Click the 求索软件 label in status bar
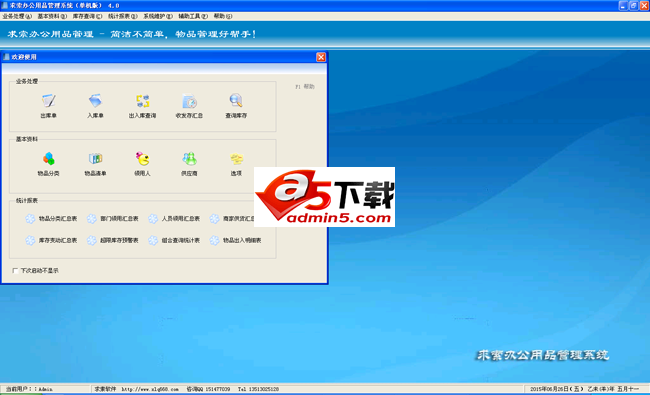This screenshot has width=650, height=395. point(105,389)
